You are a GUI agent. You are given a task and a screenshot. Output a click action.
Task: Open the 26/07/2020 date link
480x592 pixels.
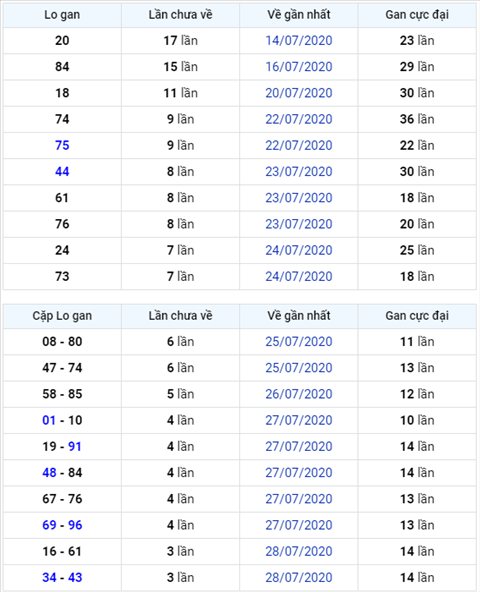click(298, 394)
